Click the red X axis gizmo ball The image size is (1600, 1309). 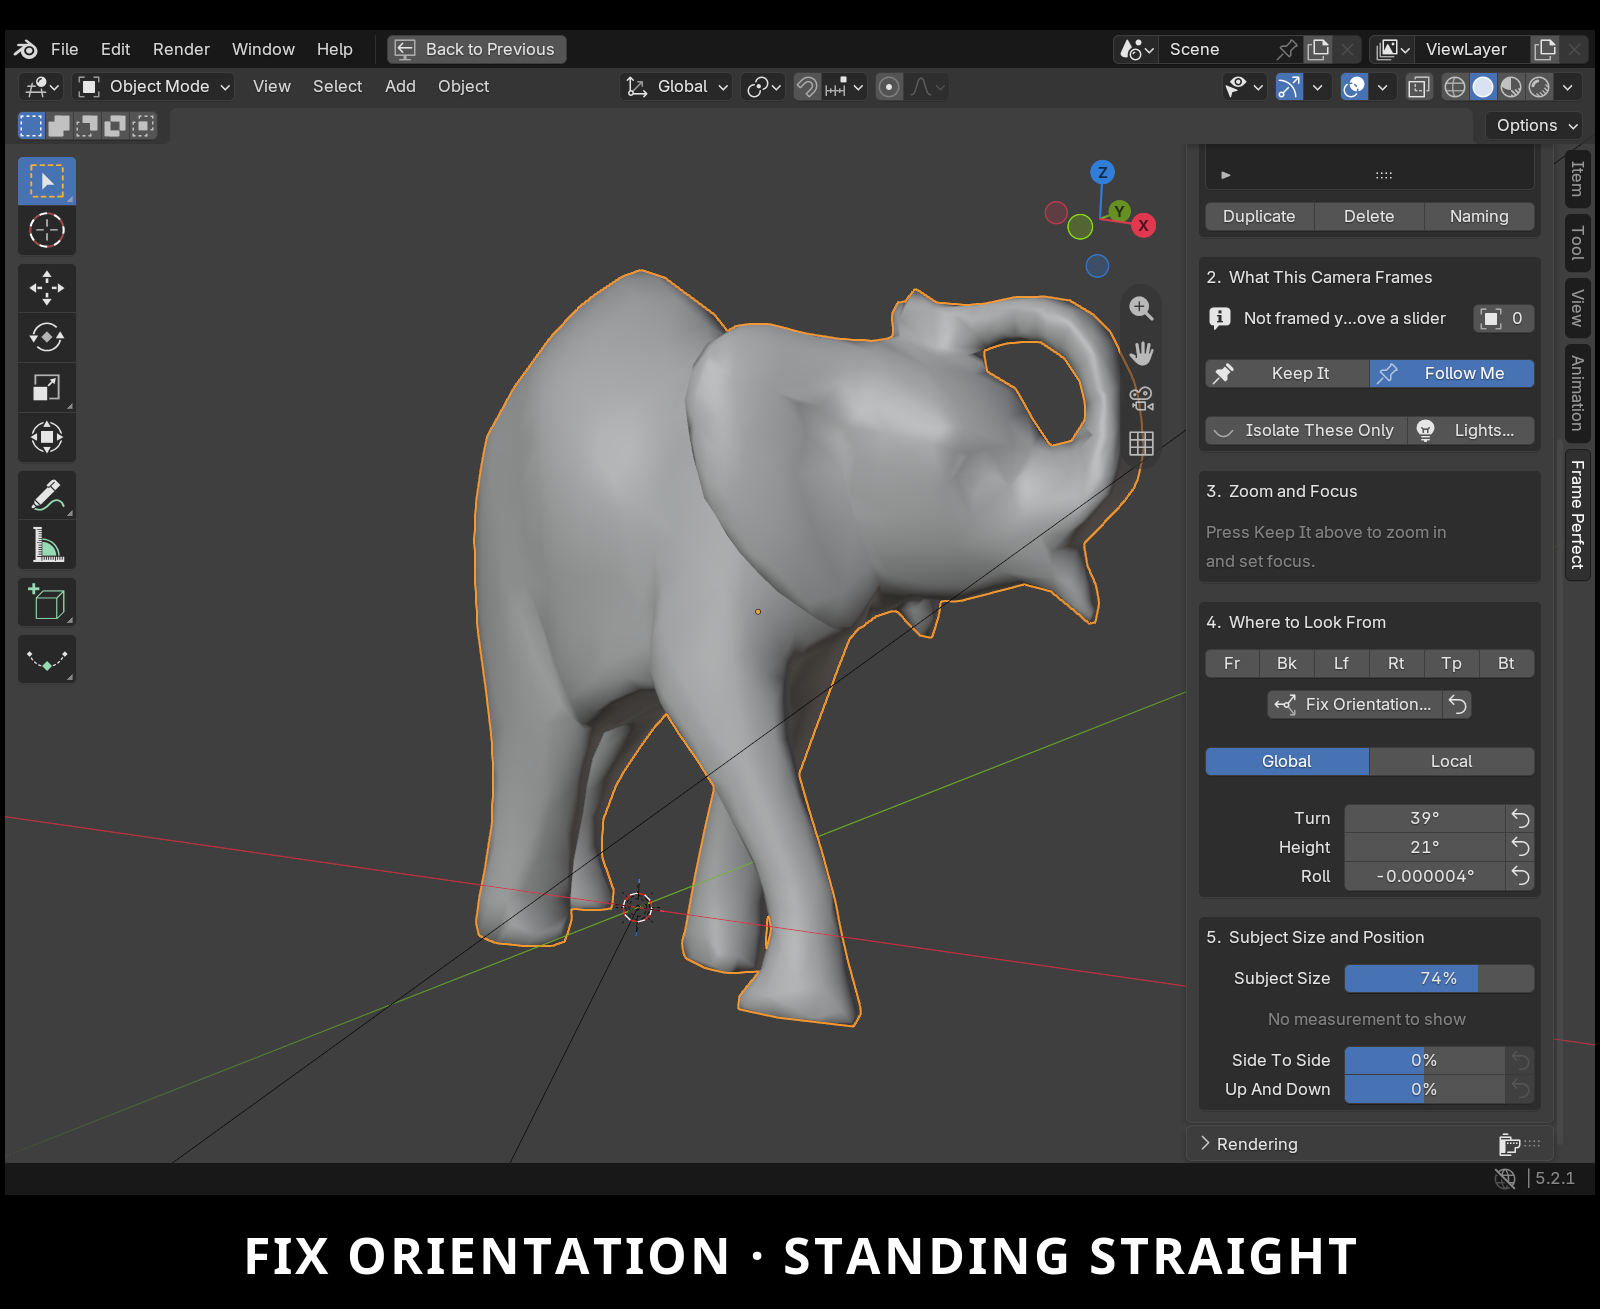(1143, 225)
